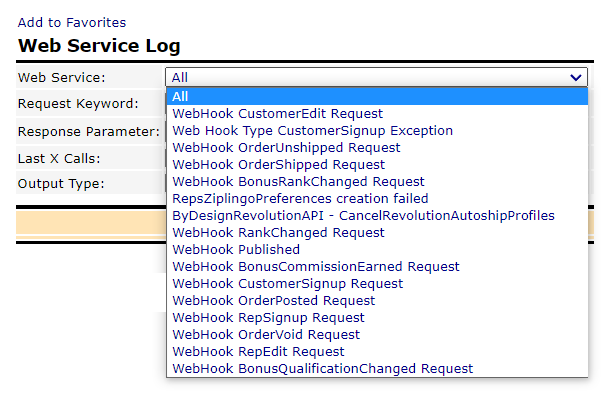The height and width of the screenshot is (400, 613).
Task: Pick WebHook RepSignup Request
Action: point(377,317)
